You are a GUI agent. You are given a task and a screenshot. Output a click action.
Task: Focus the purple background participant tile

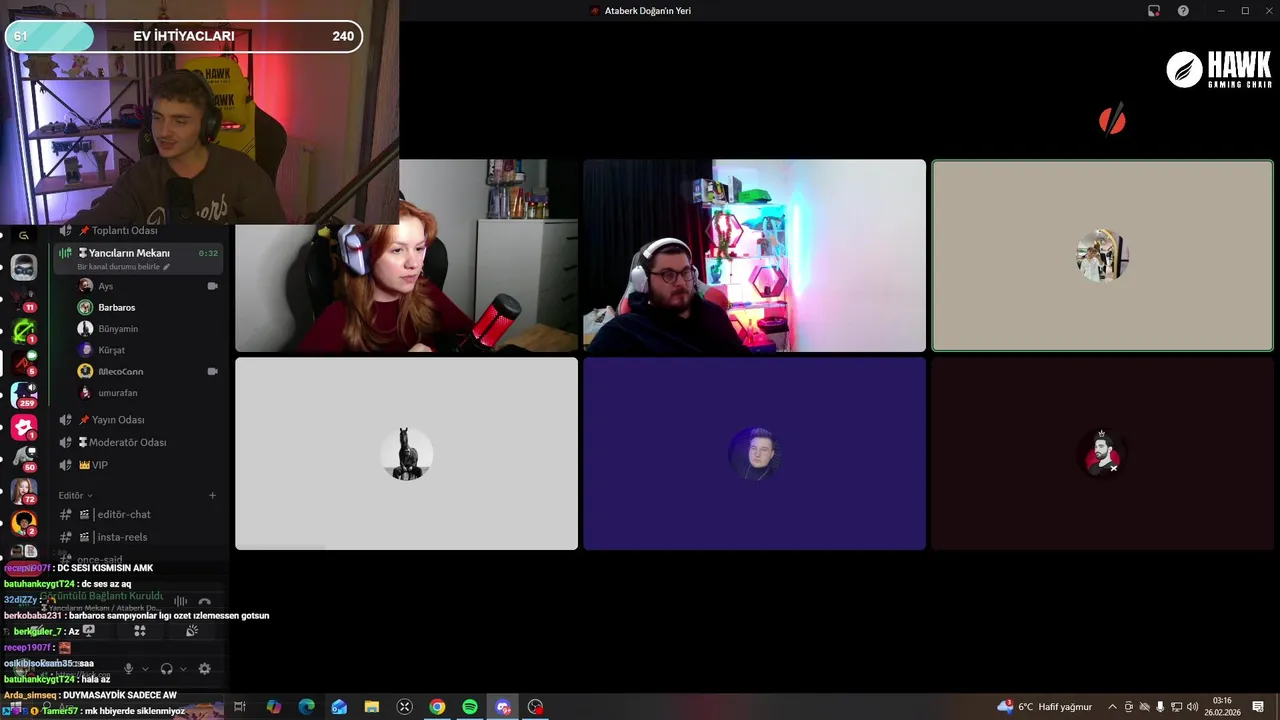coord(754,454)
